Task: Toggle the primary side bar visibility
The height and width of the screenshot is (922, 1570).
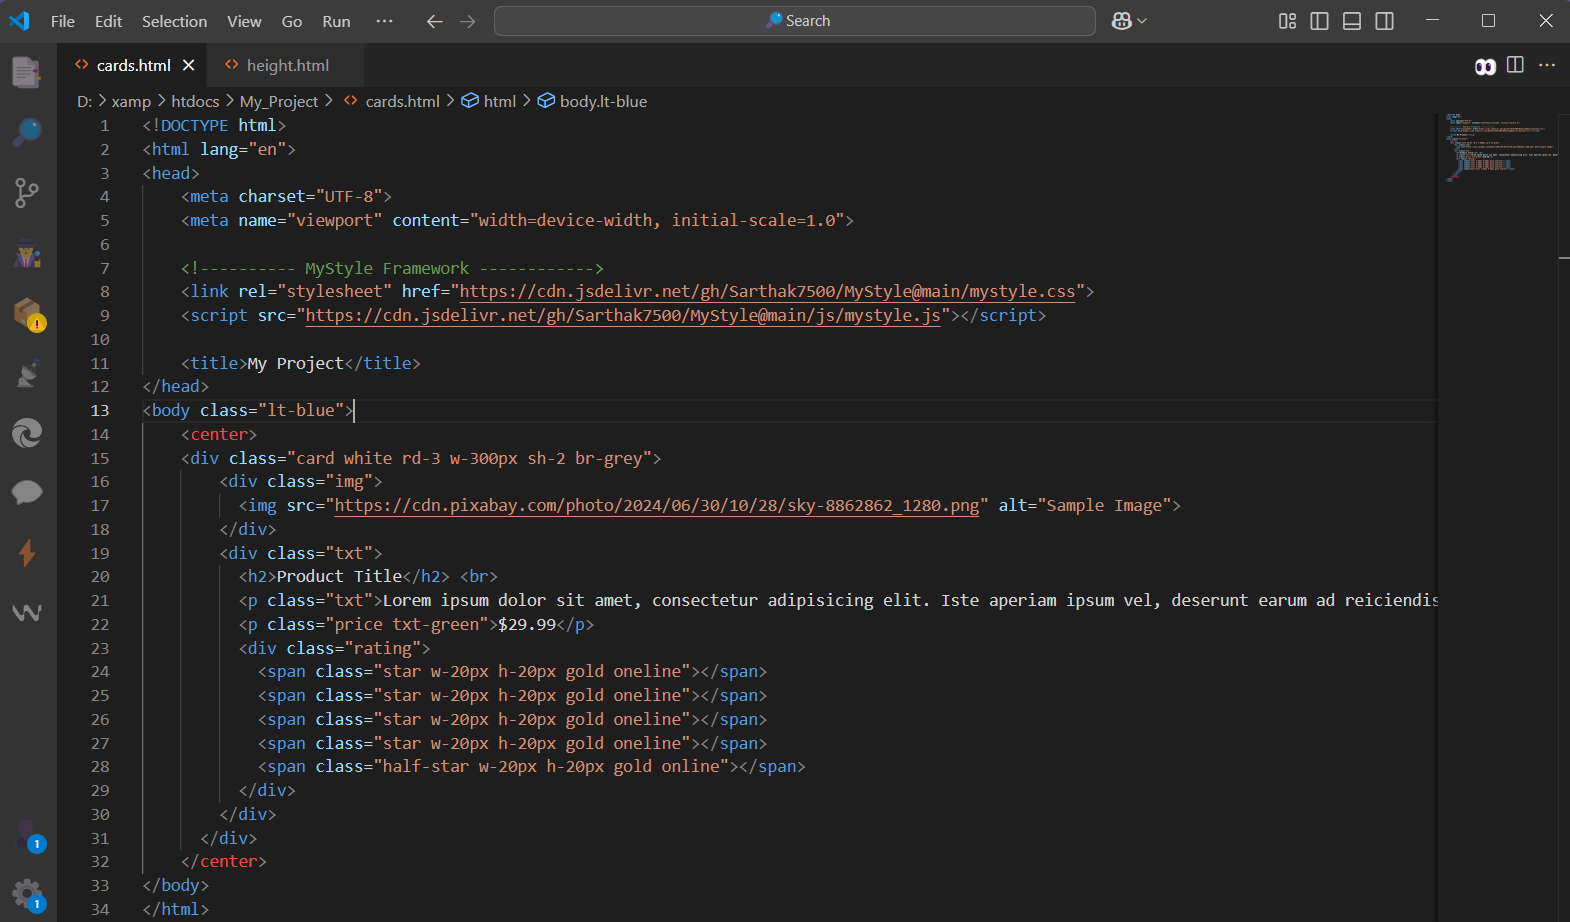Action: pos(1319,21)
